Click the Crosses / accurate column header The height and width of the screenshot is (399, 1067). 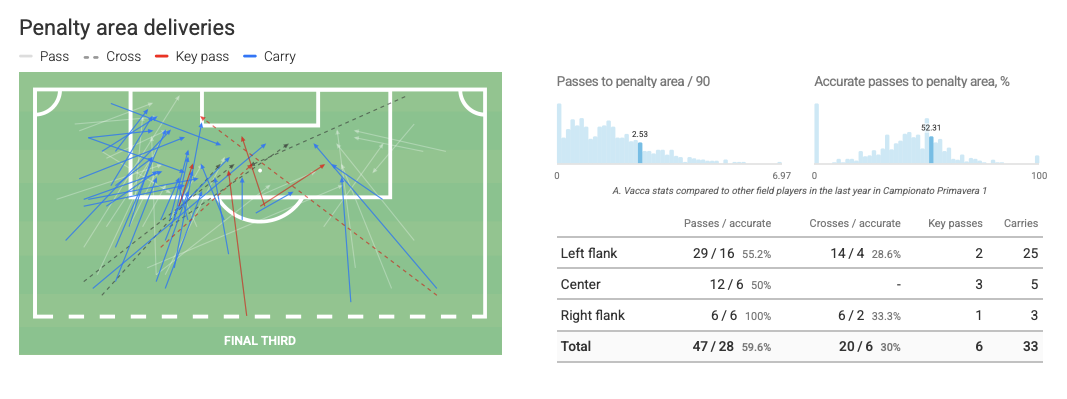coord(855,223)
